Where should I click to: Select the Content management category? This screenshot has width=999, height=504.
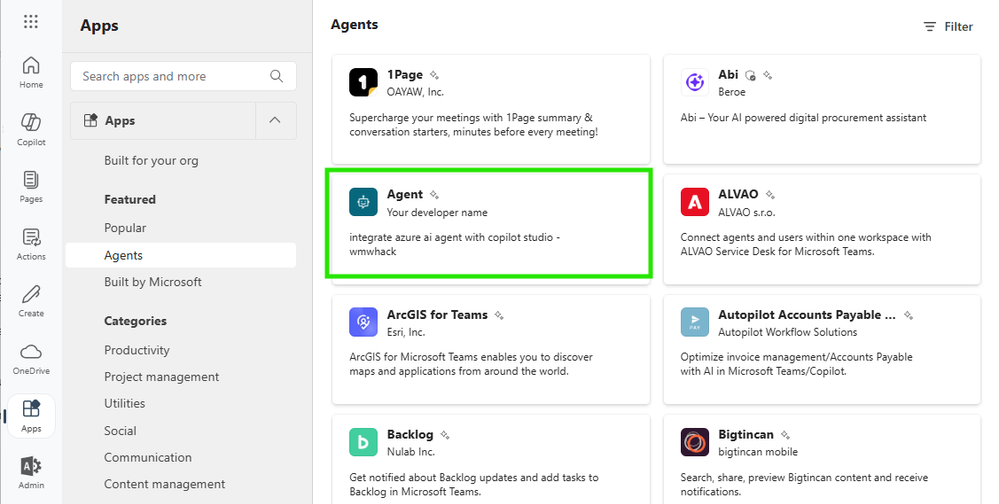click(x=164, y=484)
